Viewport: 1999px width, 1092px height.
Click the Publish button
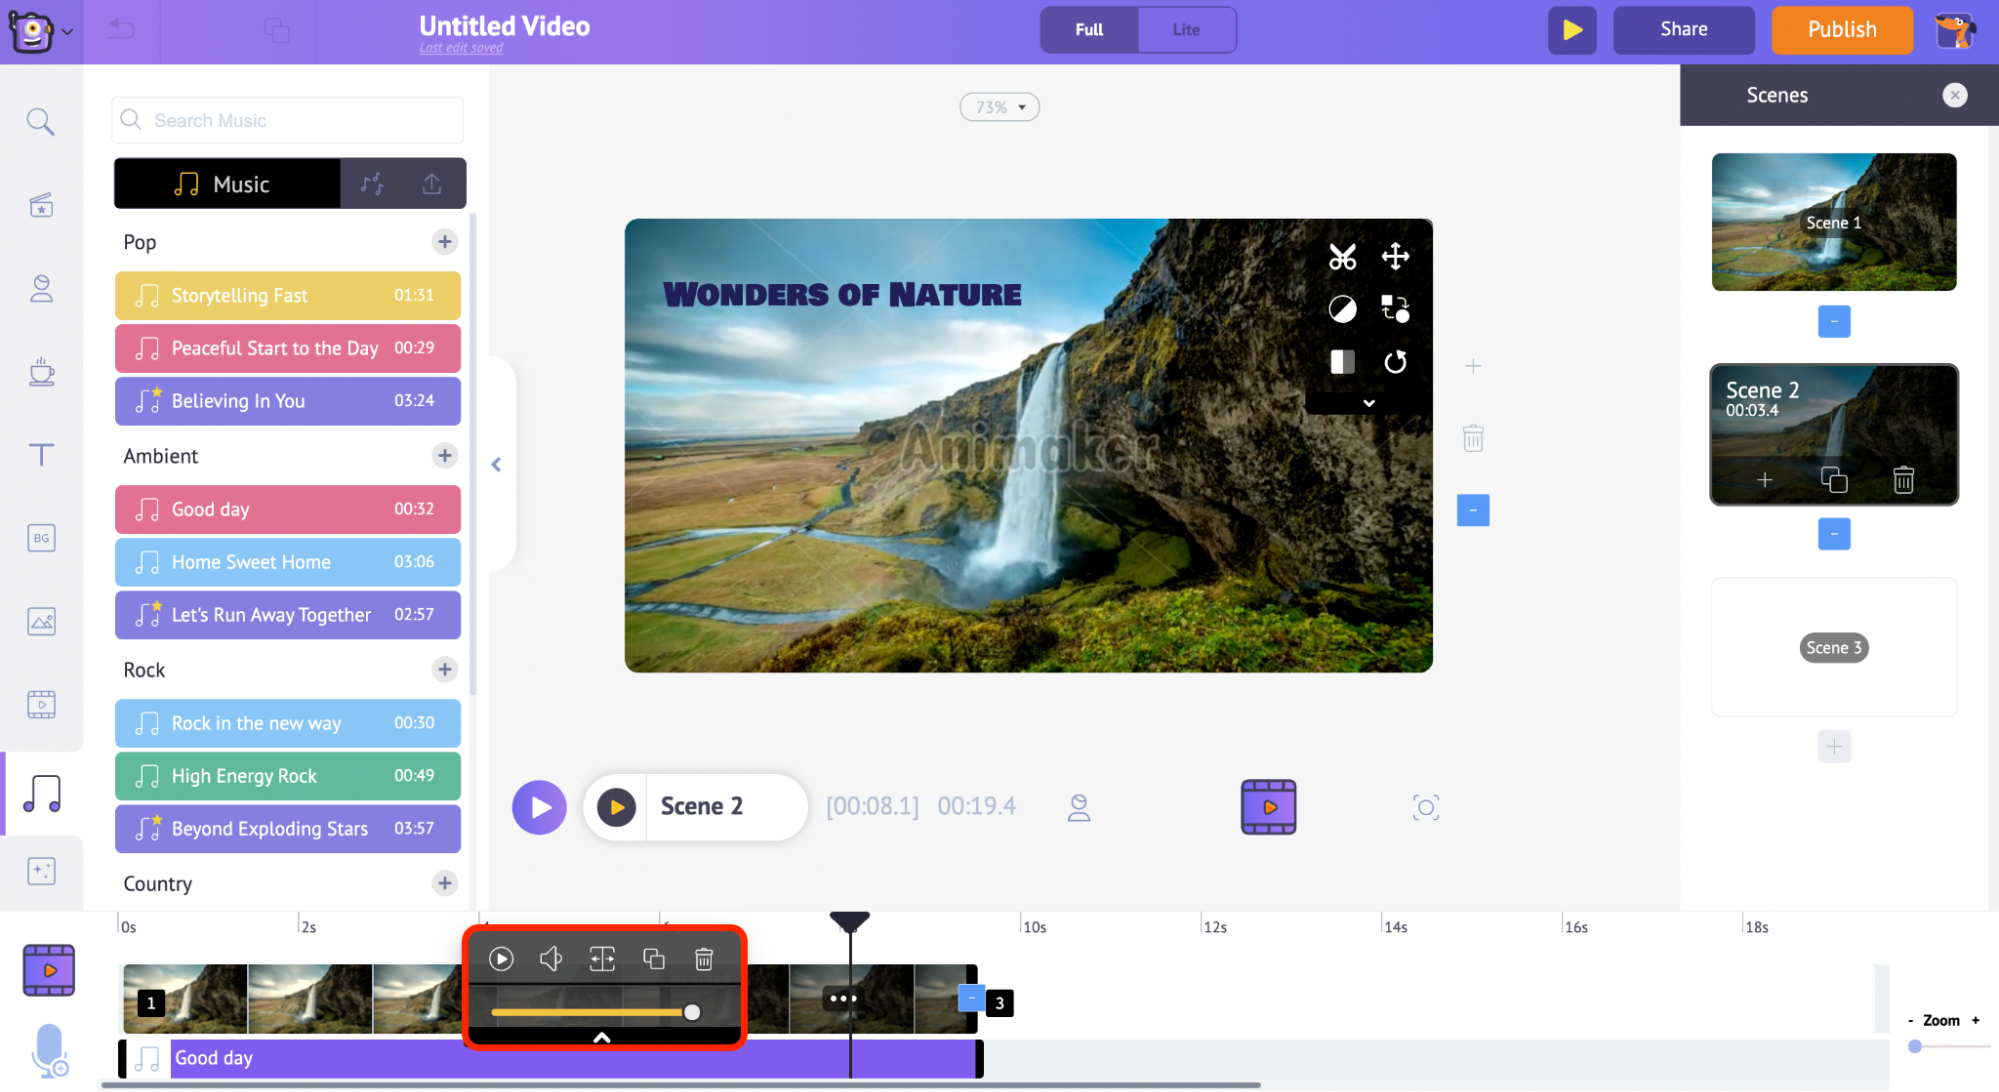(1842, 28)
